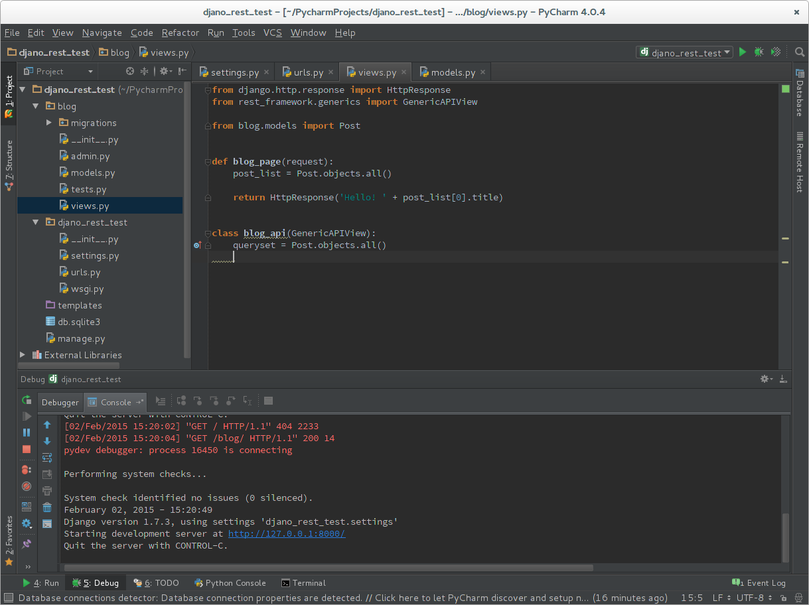Open the Refactor menu
This screenshot has width=809, height=605.
[x=180, y=33]
